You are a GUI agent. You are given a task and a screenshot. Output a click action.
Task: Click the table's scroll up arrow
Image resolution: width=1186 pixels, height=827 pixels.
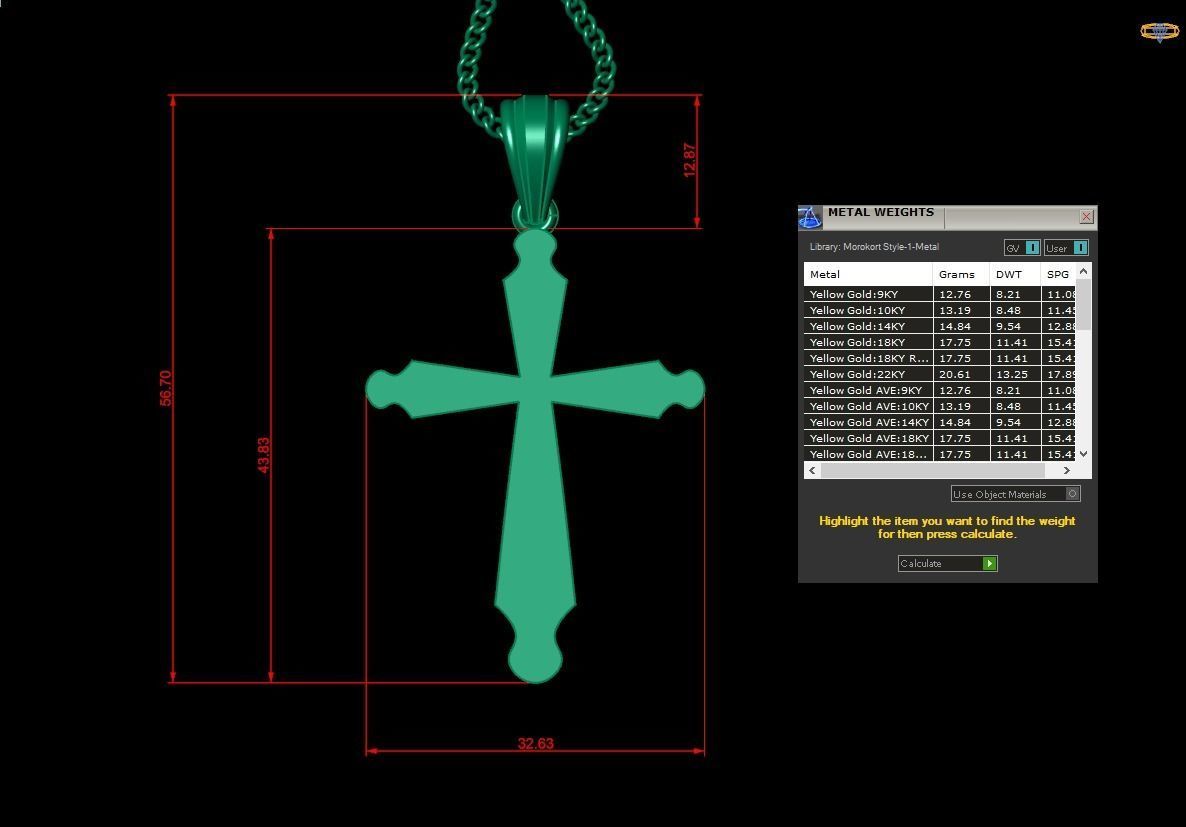click(1083, 271)
